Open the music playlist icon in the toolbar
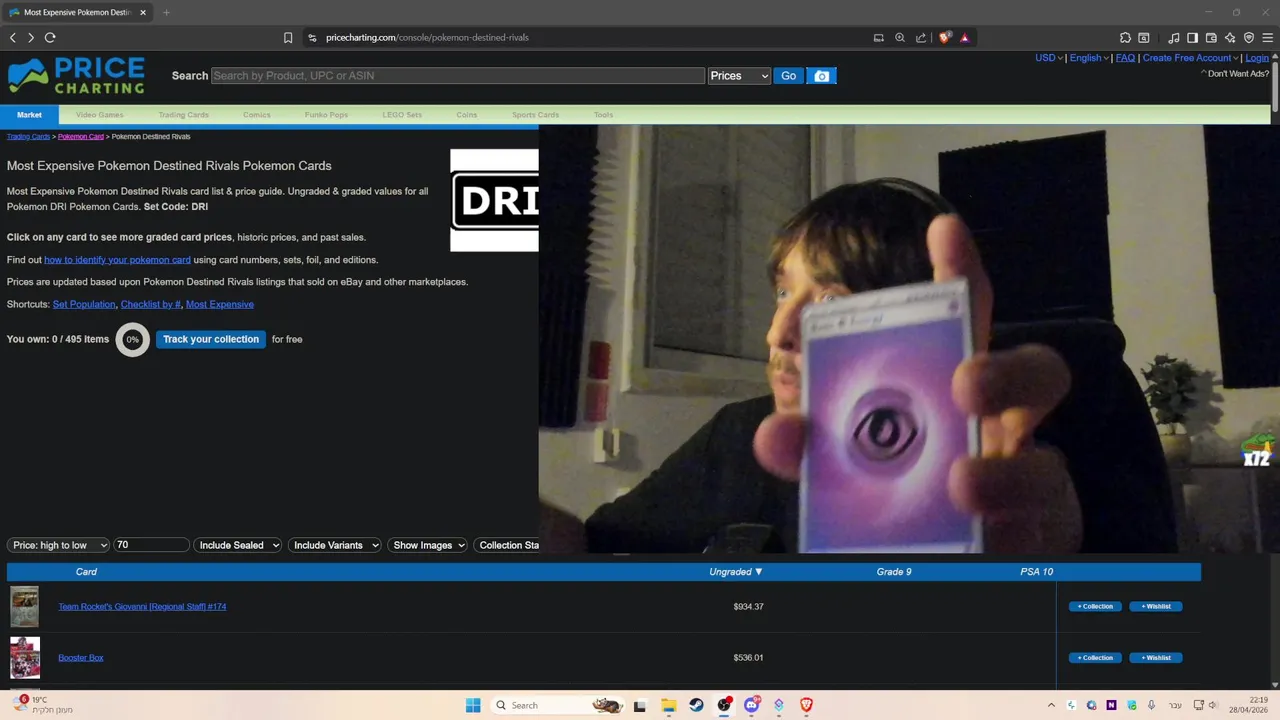This screenshot has width=1280, height=720. (1174, 37)
